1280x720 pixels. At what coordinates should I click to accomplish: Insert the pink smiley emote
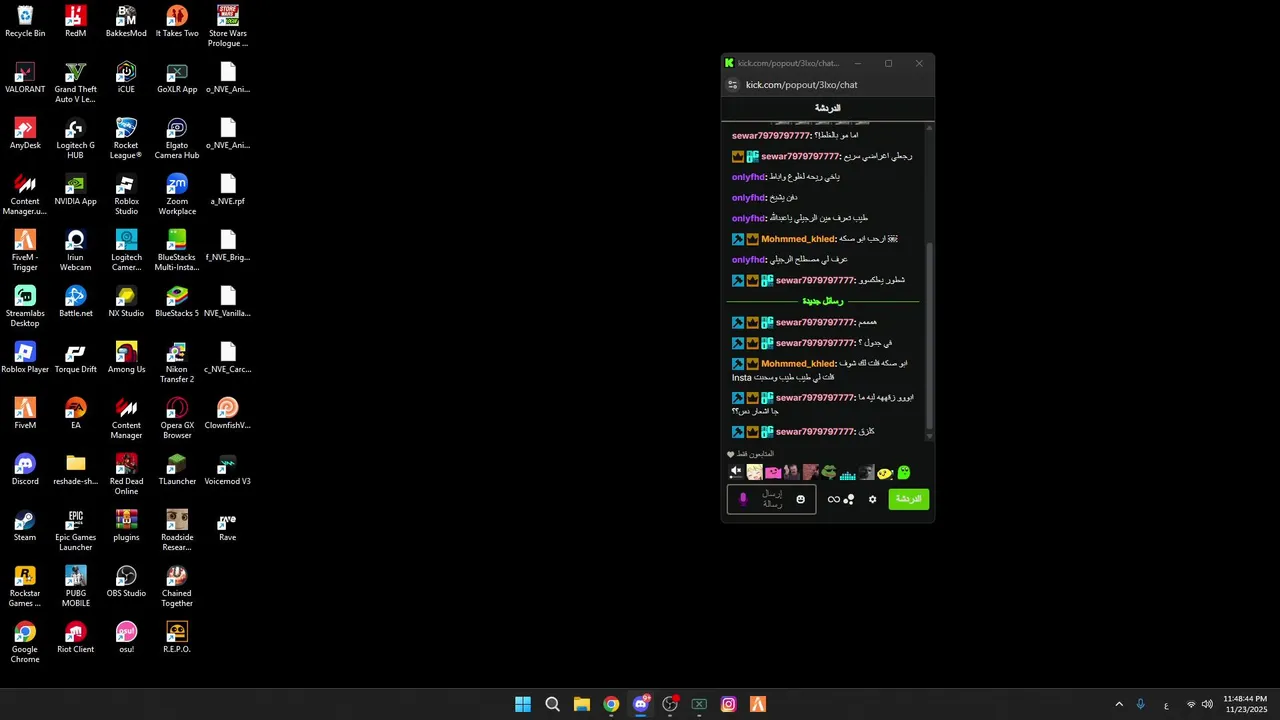(x=773, y=472)
